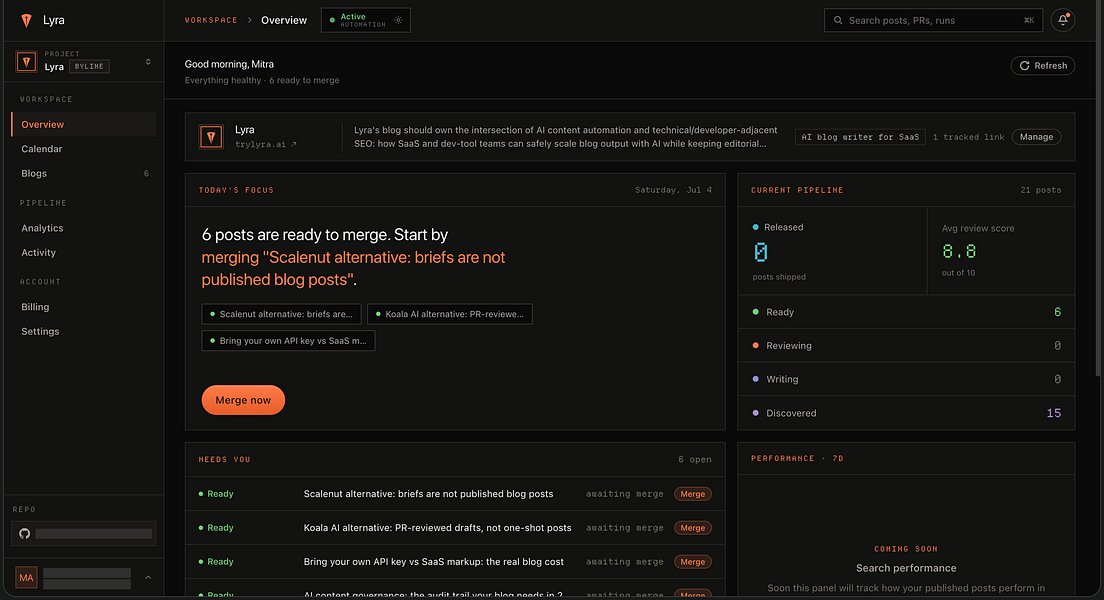Click the MA user avatar
This screenshot has width=1104, height=600.
tap(26, 577)
